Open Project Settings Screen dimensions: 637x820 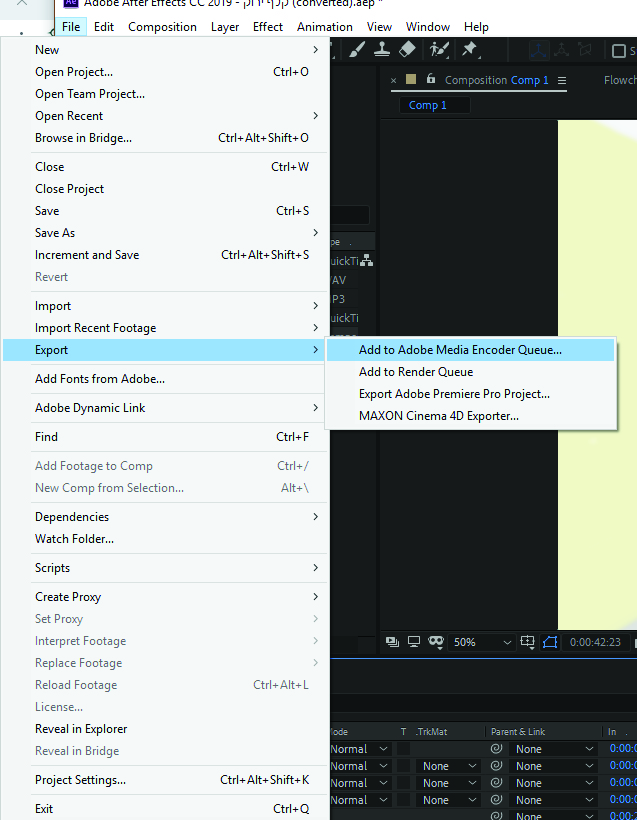click(165, 780)
